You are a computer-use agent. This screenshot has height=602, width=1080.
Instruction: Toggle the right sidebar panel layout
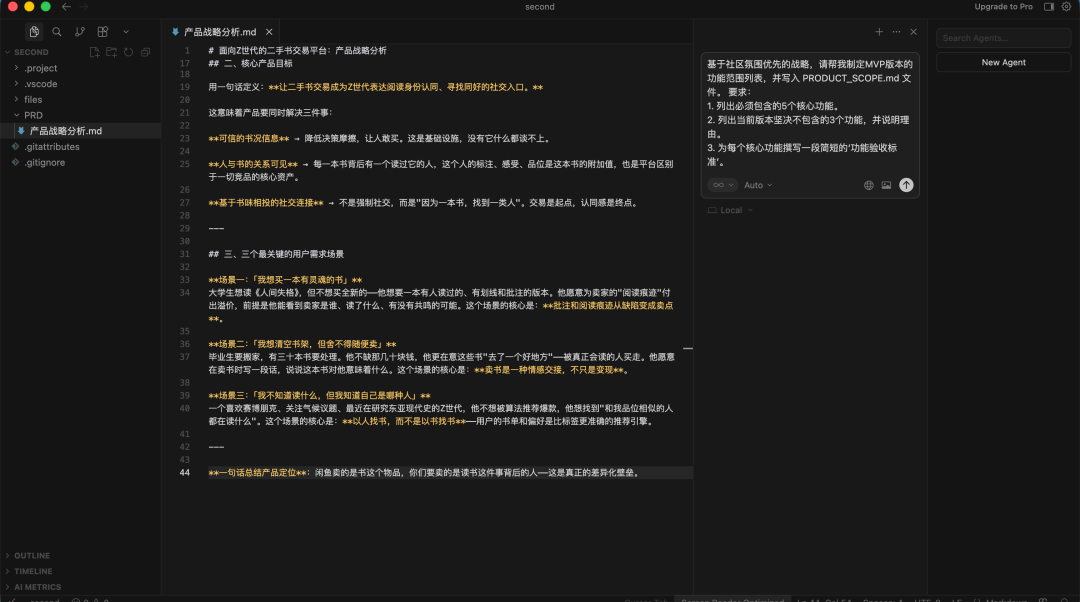(x=1049, y=7)
